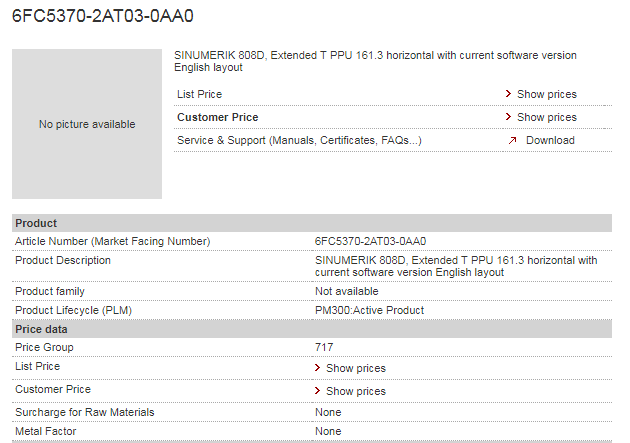This screenshot has height=443, width=630.
Task: Click the 6FC5370-2AT03-0AA0 page heading
Action: tap(103, 16)
